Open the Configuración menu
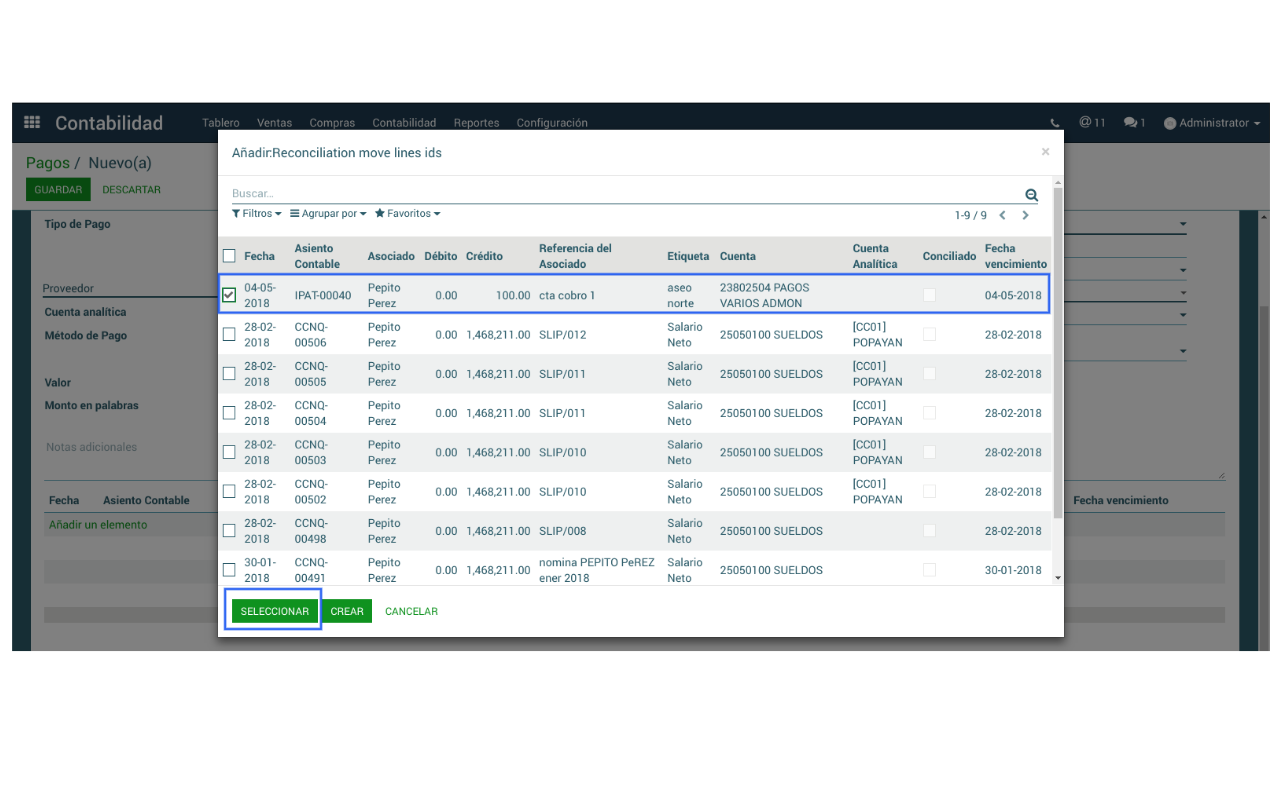This screenshot has width=1280, height=800. (552, 123)
